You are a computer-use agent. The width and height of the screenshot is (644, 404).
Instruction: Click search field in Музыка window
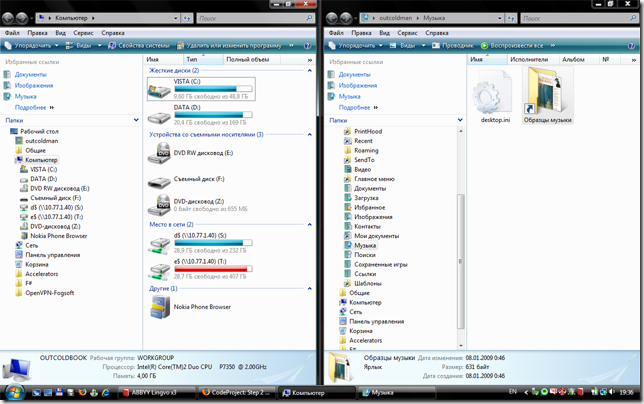tap(579, 18)
